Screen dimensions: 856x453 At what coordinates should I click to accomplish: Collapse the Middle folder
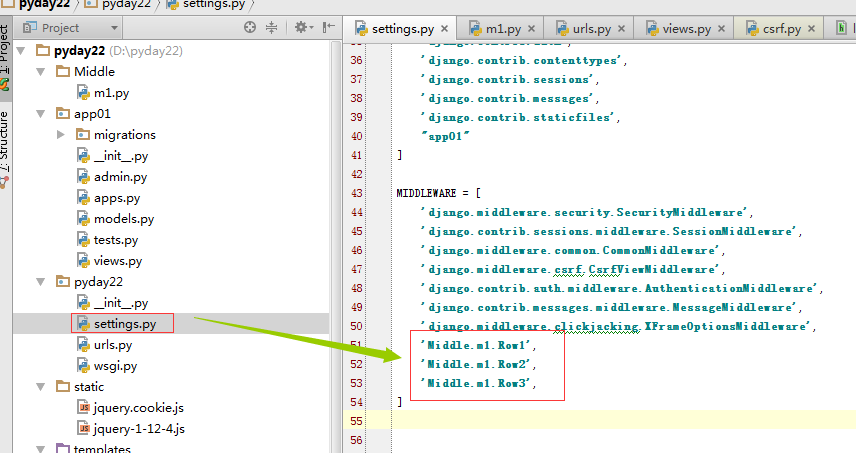(40, 72)
